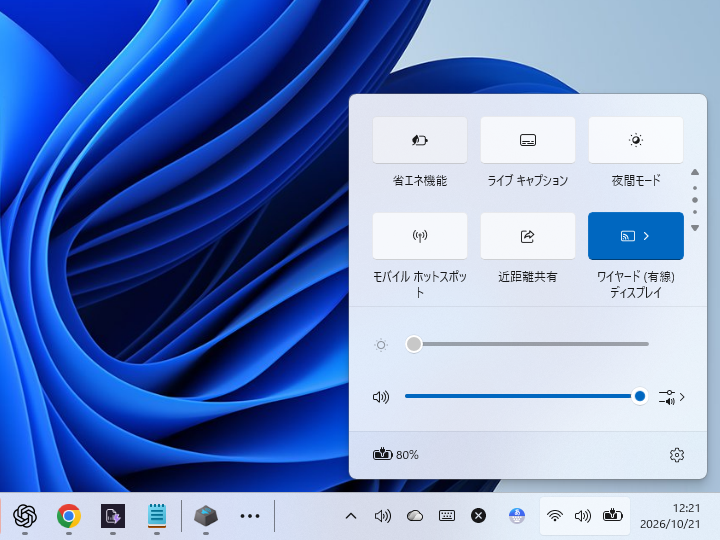Mute via the speaker icon beside volume slider

[381, 397]
